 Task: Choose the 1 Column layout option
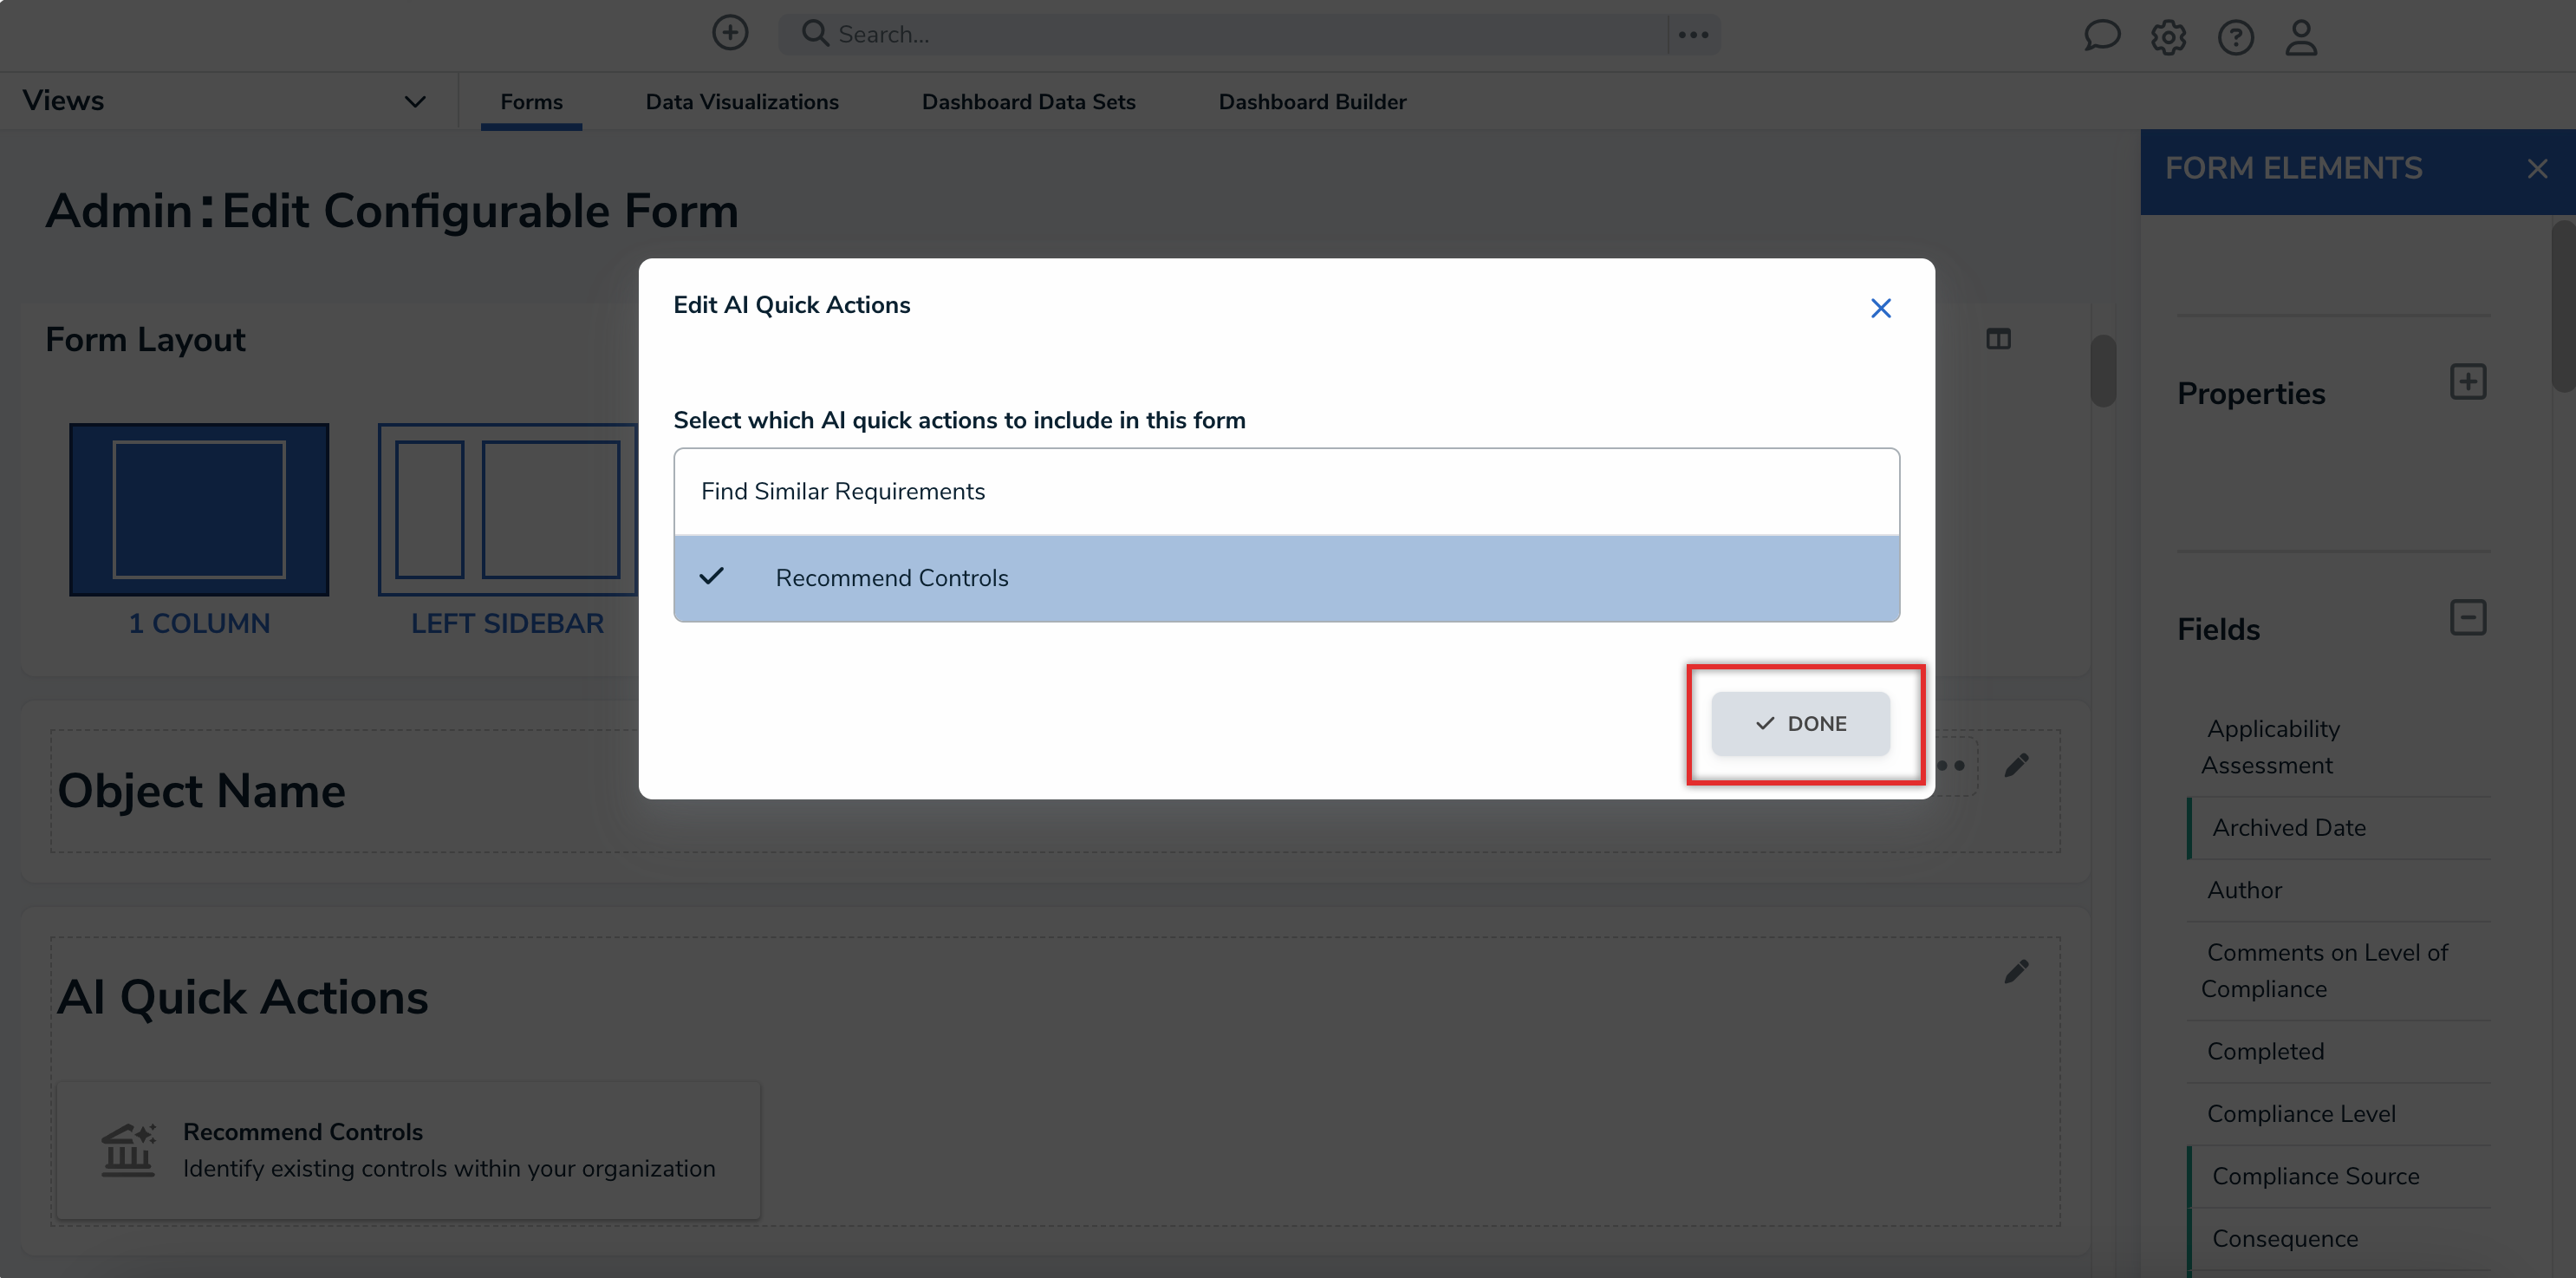(x=199, y=509)
